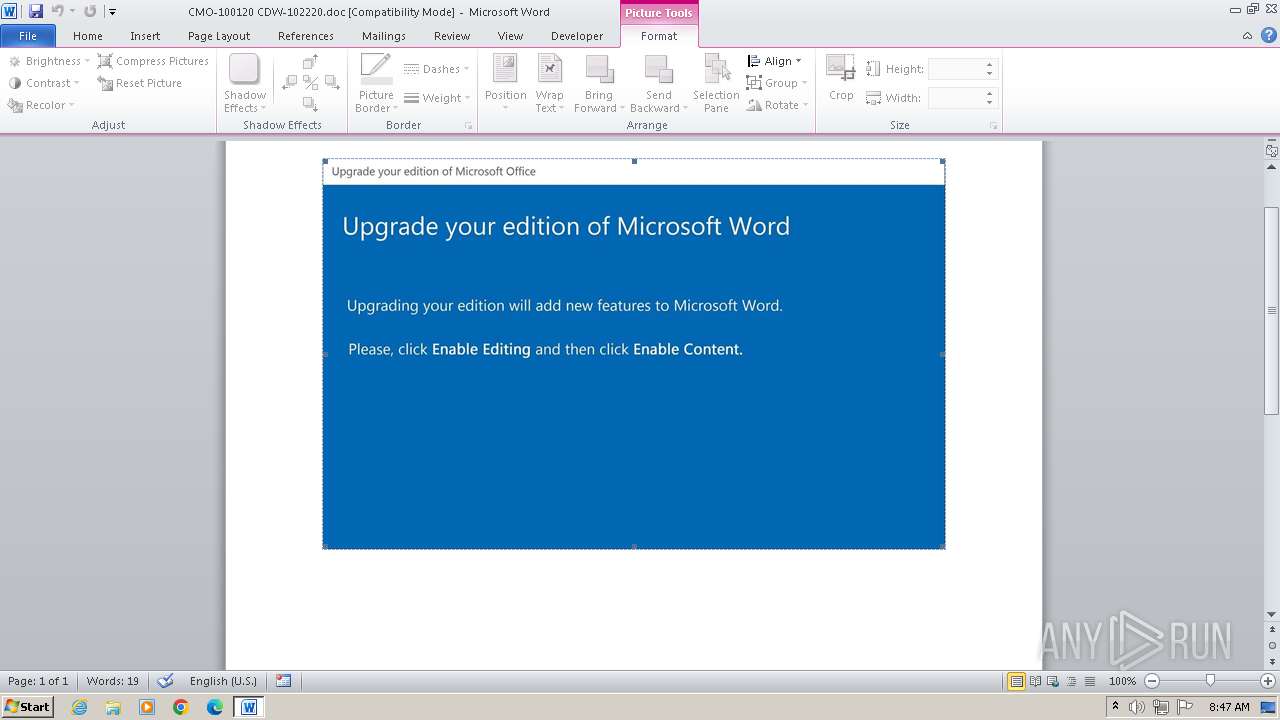Open the Brightness dropdown
This screenshot has height=720, width=1280.
point(49,61)
